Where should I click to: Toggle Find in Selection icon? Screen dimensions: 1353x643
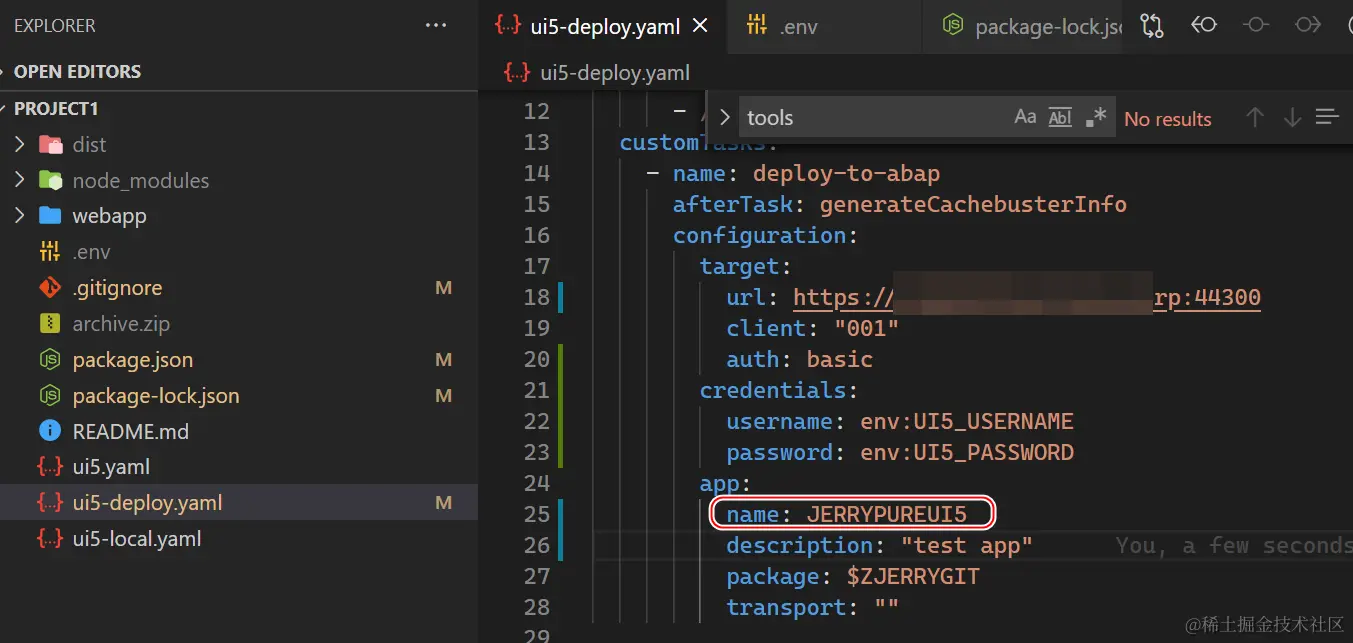pyautogui.click(x=1327, y=118)
